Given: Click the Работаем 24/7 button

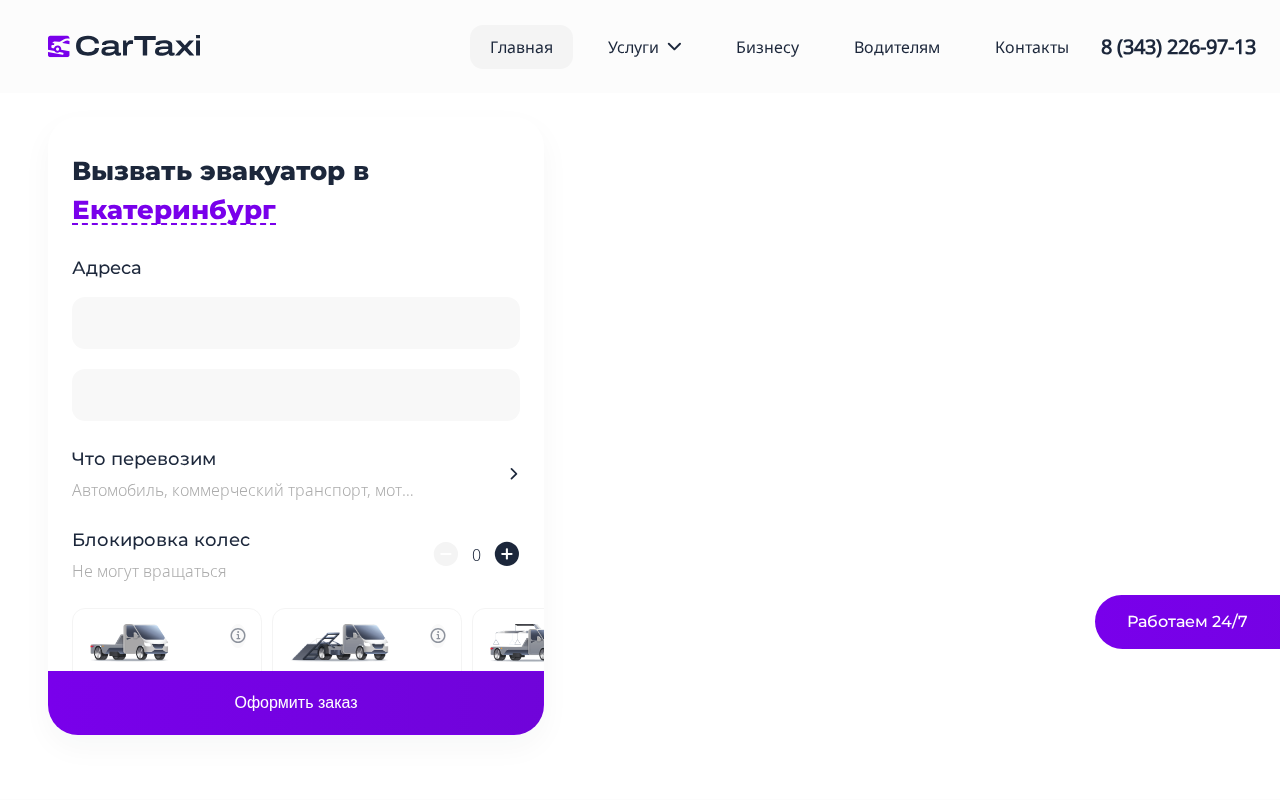Looking at the screenshot, I should point(1187,622).
